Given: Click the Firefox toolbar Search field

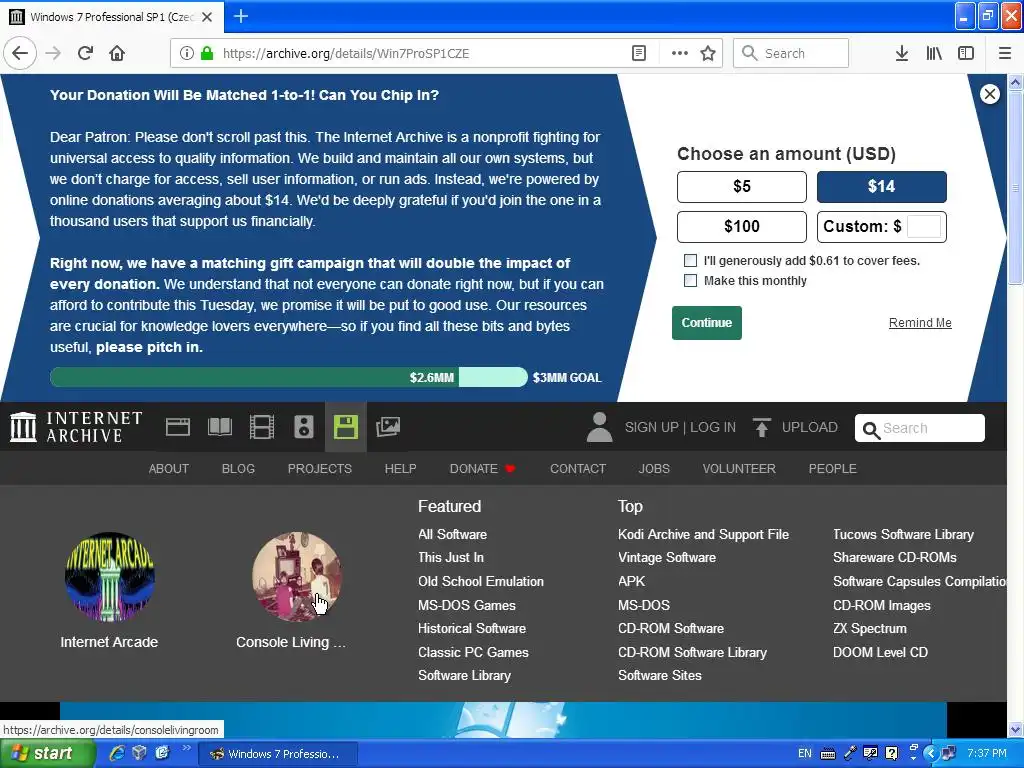Looking at the screenshot, I should tap(791, 53).
